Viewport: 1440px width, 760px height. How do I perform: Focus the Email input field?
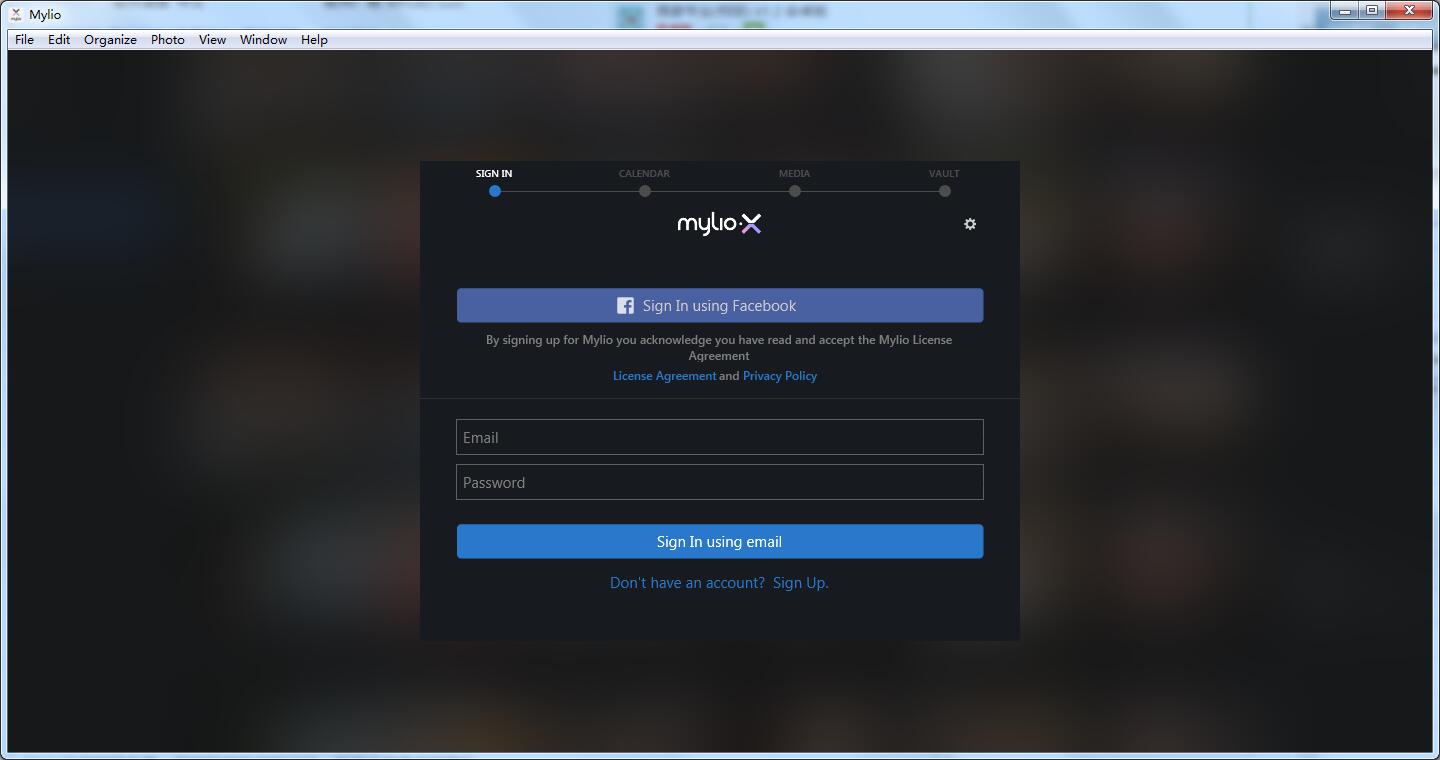720,437
